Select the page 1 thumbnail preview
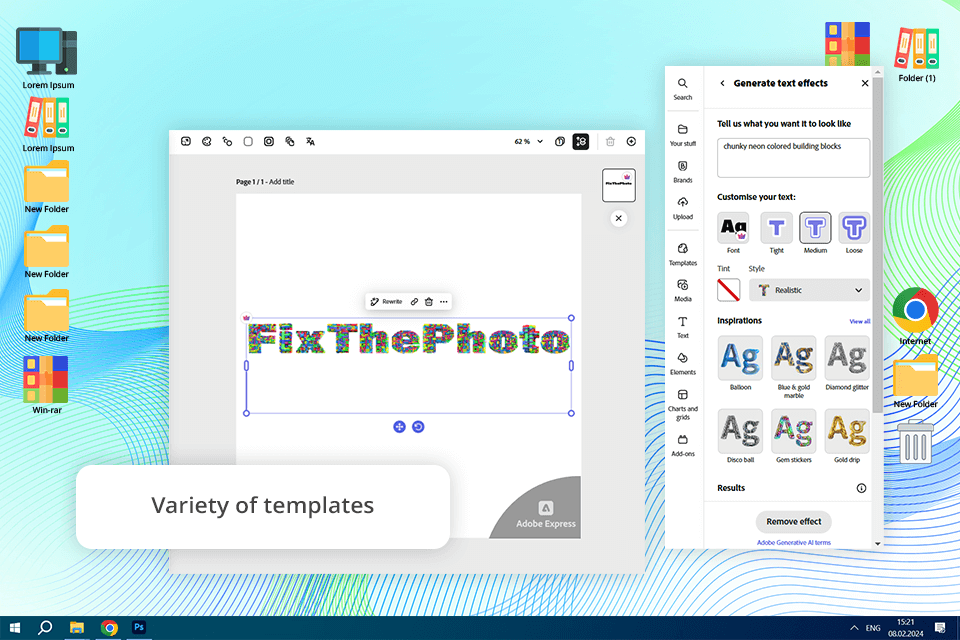960x640 pixels. (x=618, y=185)
